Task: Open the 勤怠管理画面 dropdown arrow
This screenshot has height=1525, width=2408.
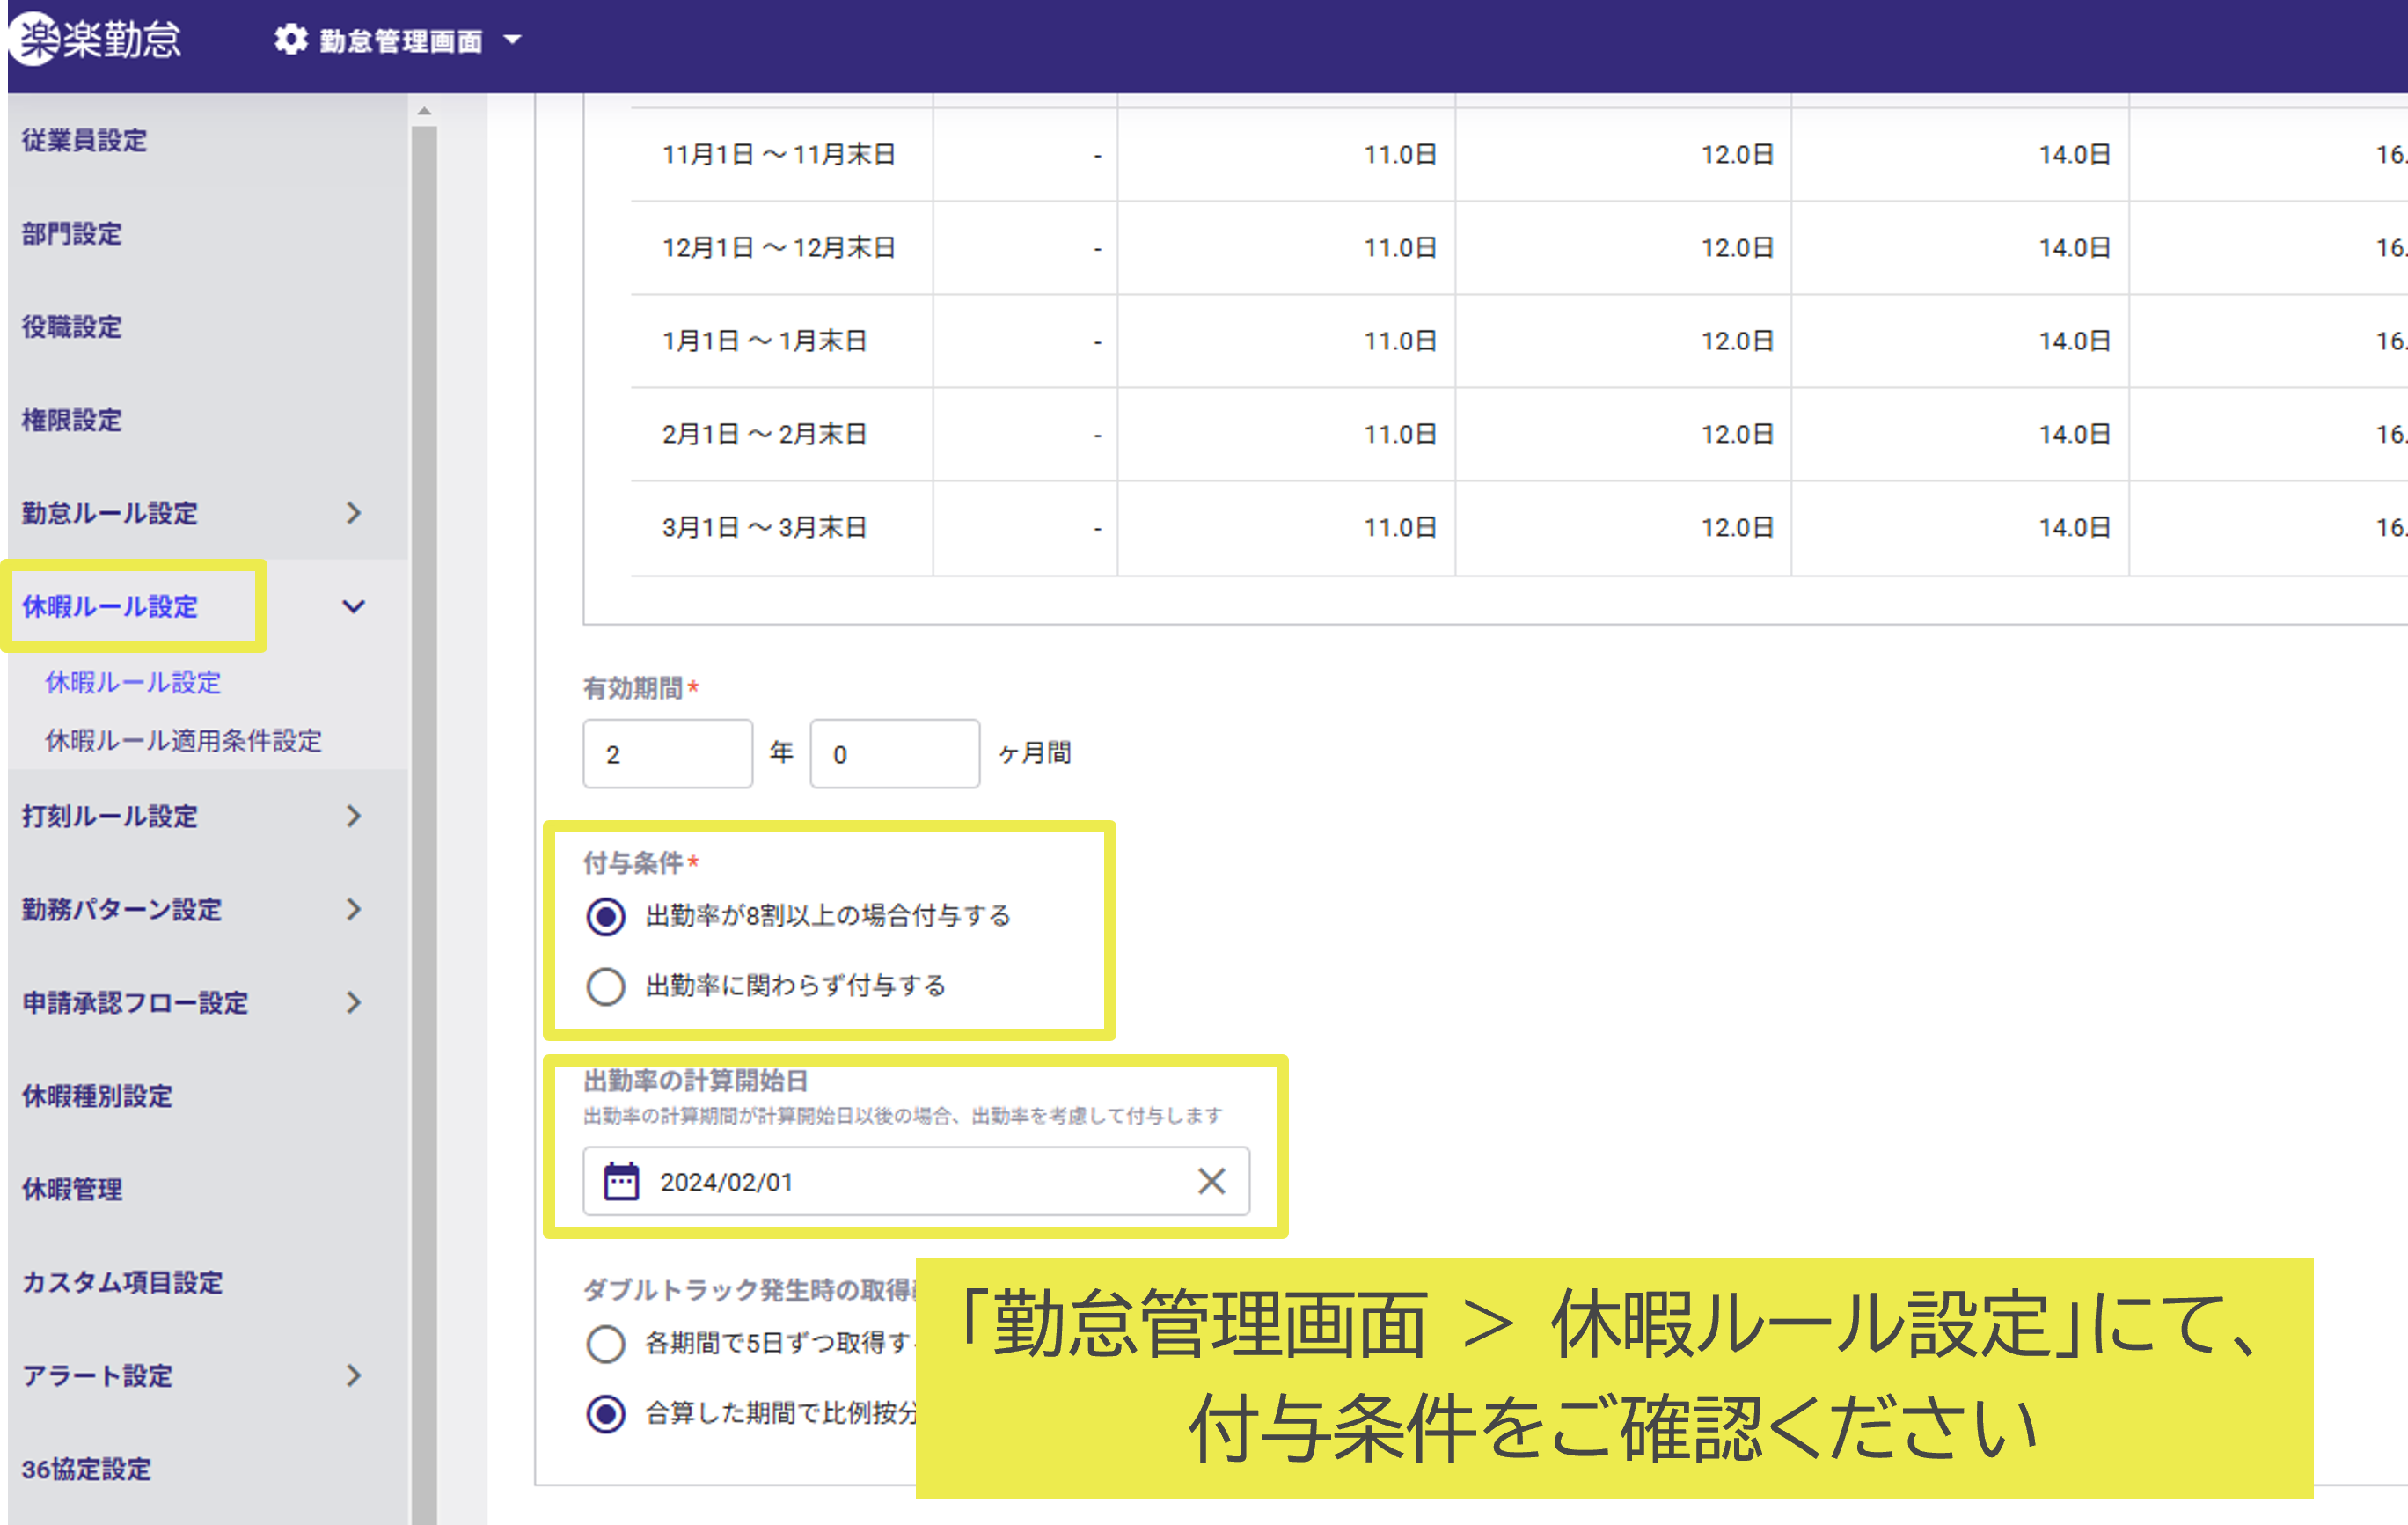Action: click(x=513, y=40)
